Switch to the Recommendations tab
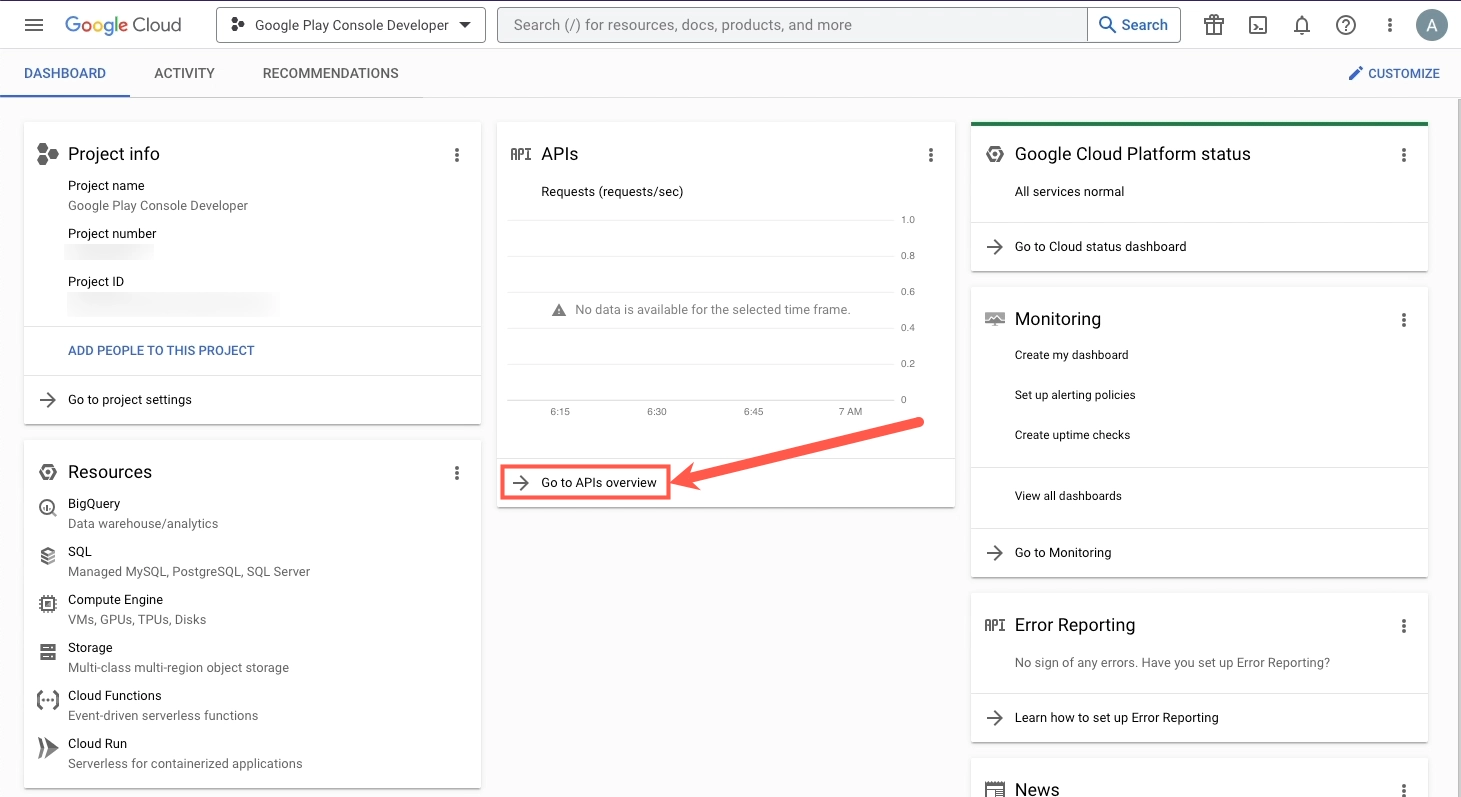The height and width of the screenshot is (797, 1461). [331, 73]
